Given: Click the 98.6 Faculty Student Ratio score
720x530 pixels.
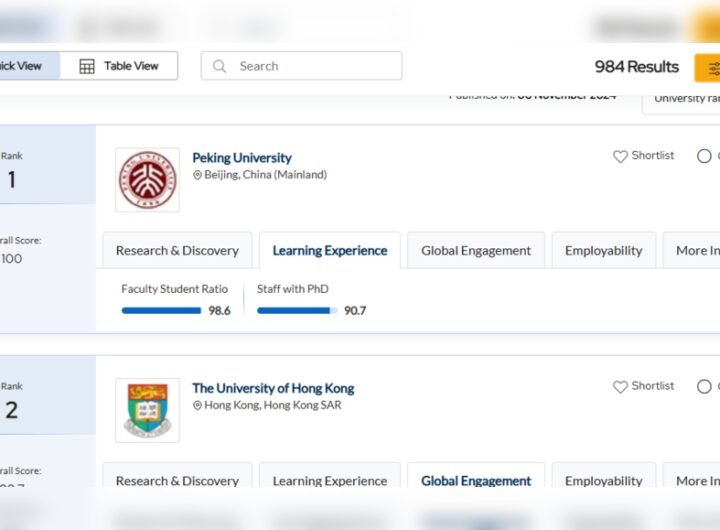Looking at the screenshot, I should 219,310.
